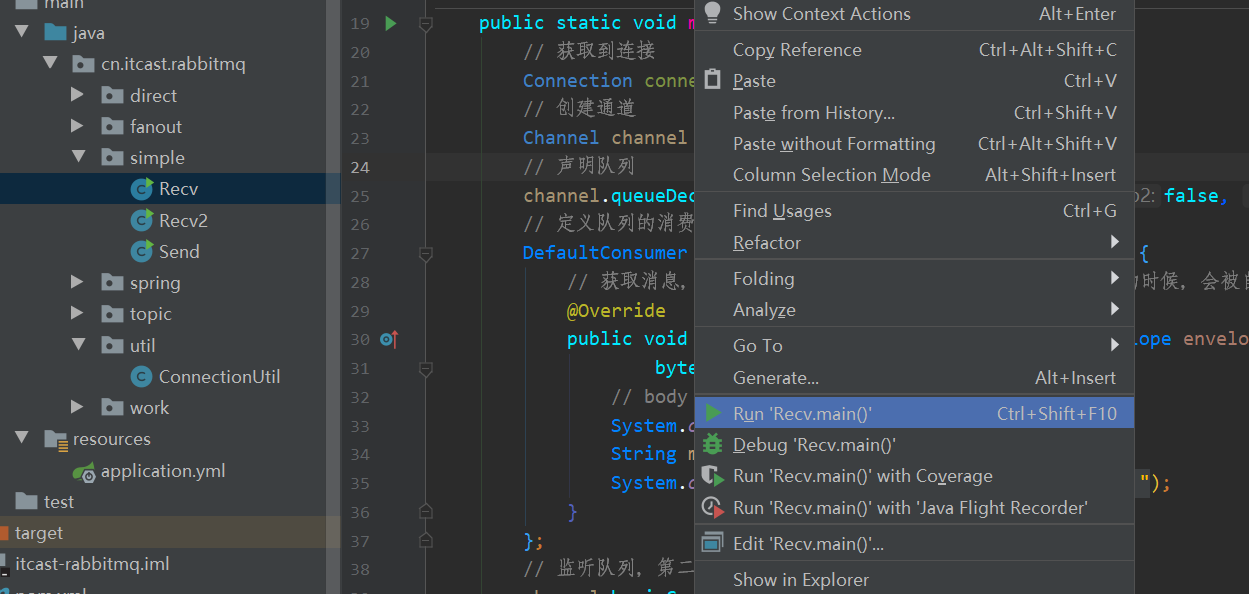Expand the topic package arrow
Viewport: 1249px width, 594px height.
(x=78, y=314)
